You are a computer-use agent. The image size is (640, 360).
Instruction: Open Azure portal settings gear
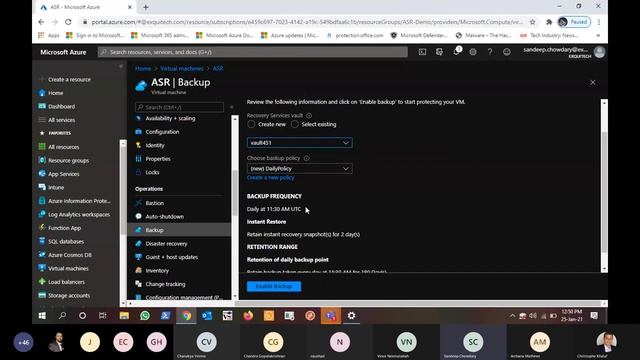coord(473,52)
